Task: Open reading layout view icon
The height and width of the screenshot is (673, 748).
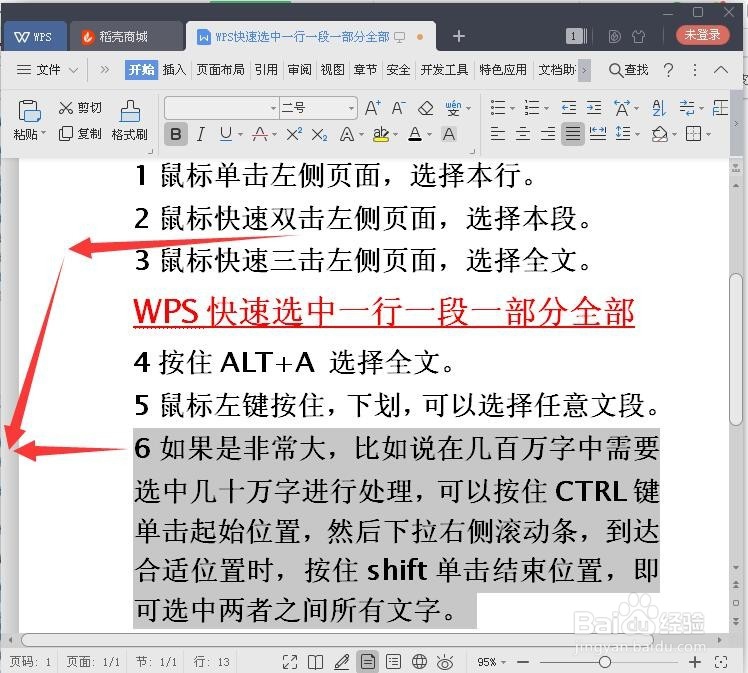Action: pos(315,662)
